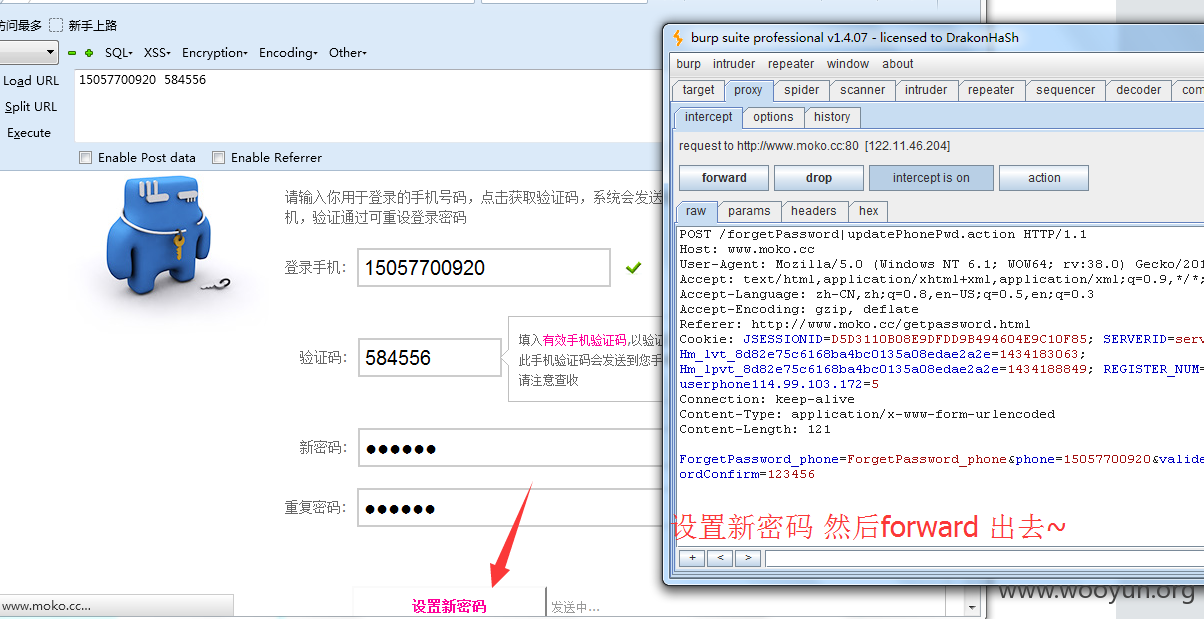
Task: Click the Content-Length: 121 header line
Action: click(755, 429)
